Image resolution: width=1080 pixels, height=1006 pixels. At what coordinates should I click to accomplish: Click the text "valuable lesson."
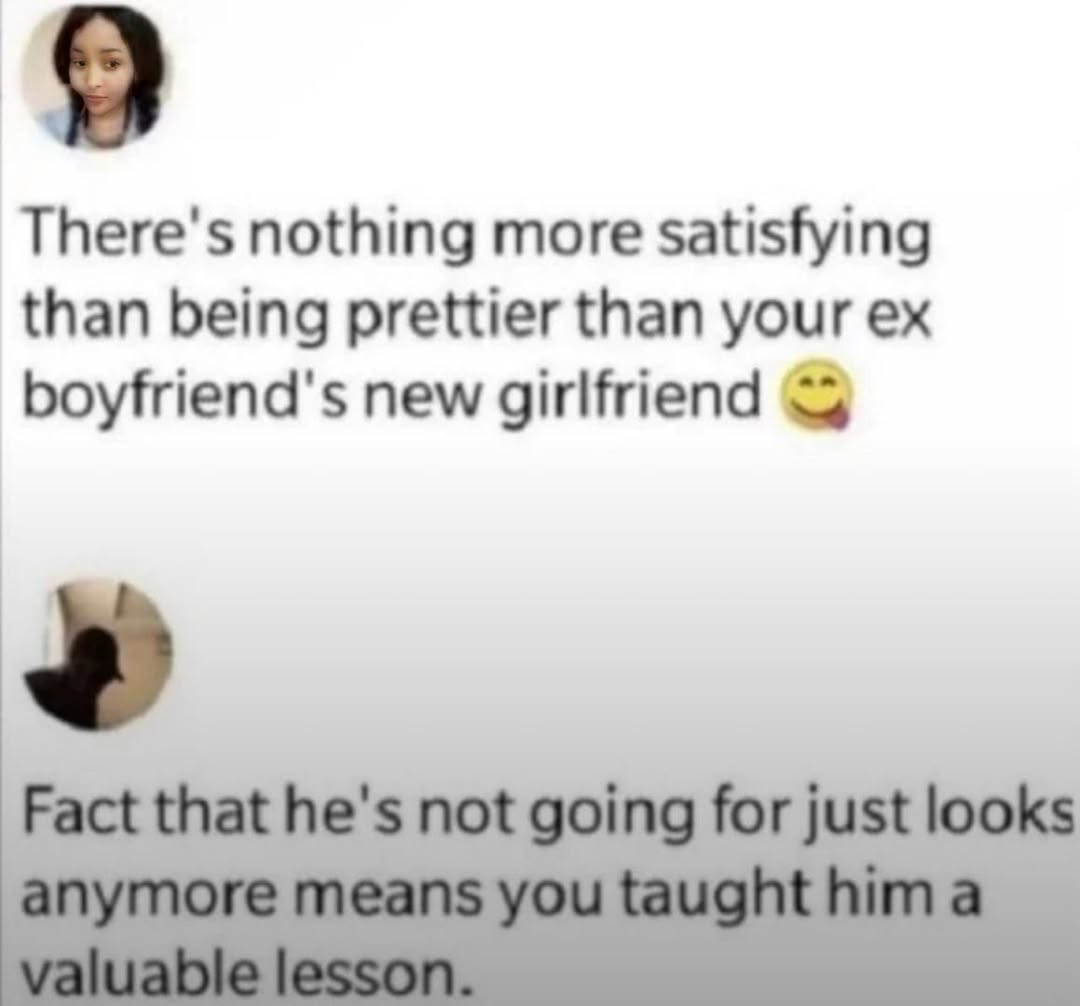pos(249,972)
